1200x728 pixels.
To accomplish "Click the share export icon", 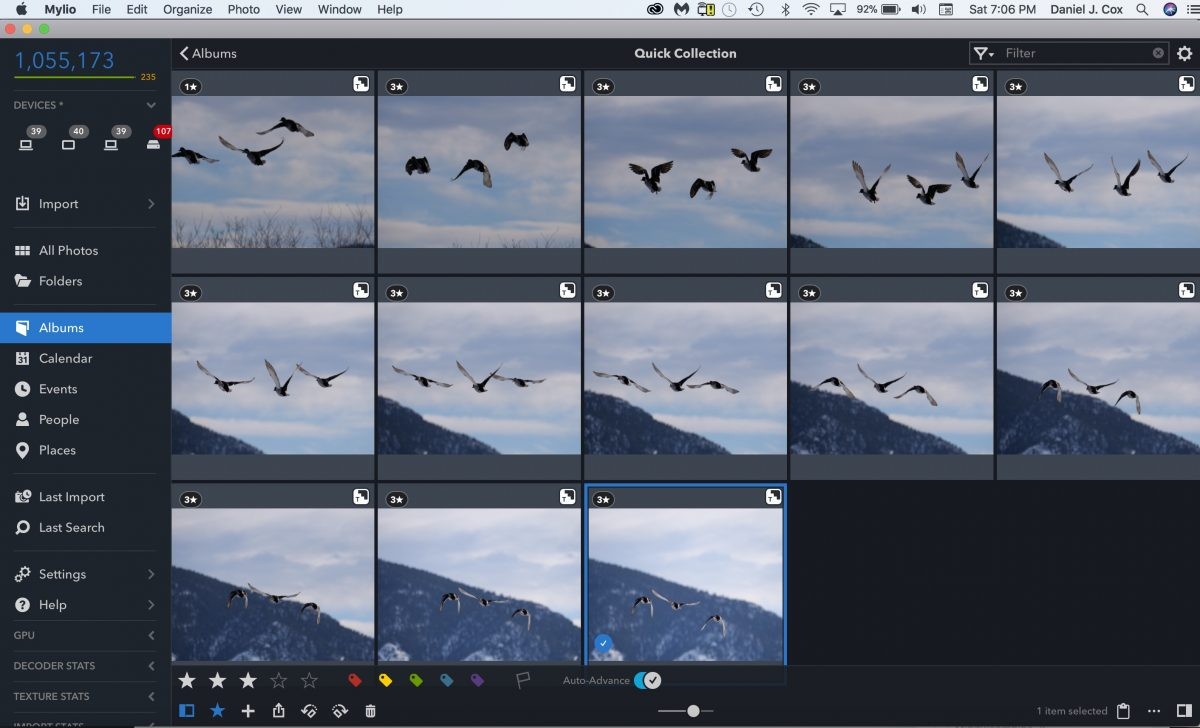I will click(279, 711).
